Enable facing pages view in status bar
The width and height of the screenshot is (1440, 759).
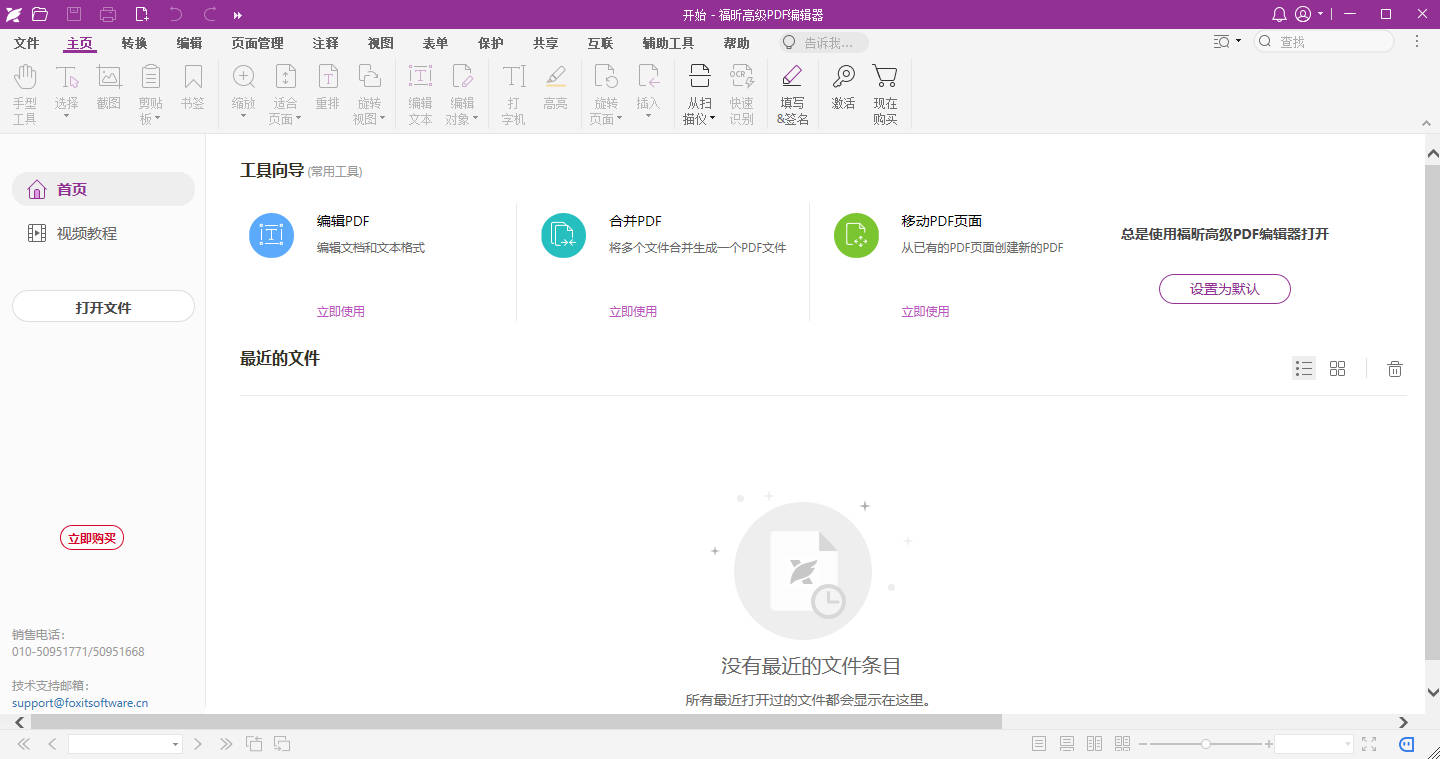pyautogui.click(x=1095, y=744)
